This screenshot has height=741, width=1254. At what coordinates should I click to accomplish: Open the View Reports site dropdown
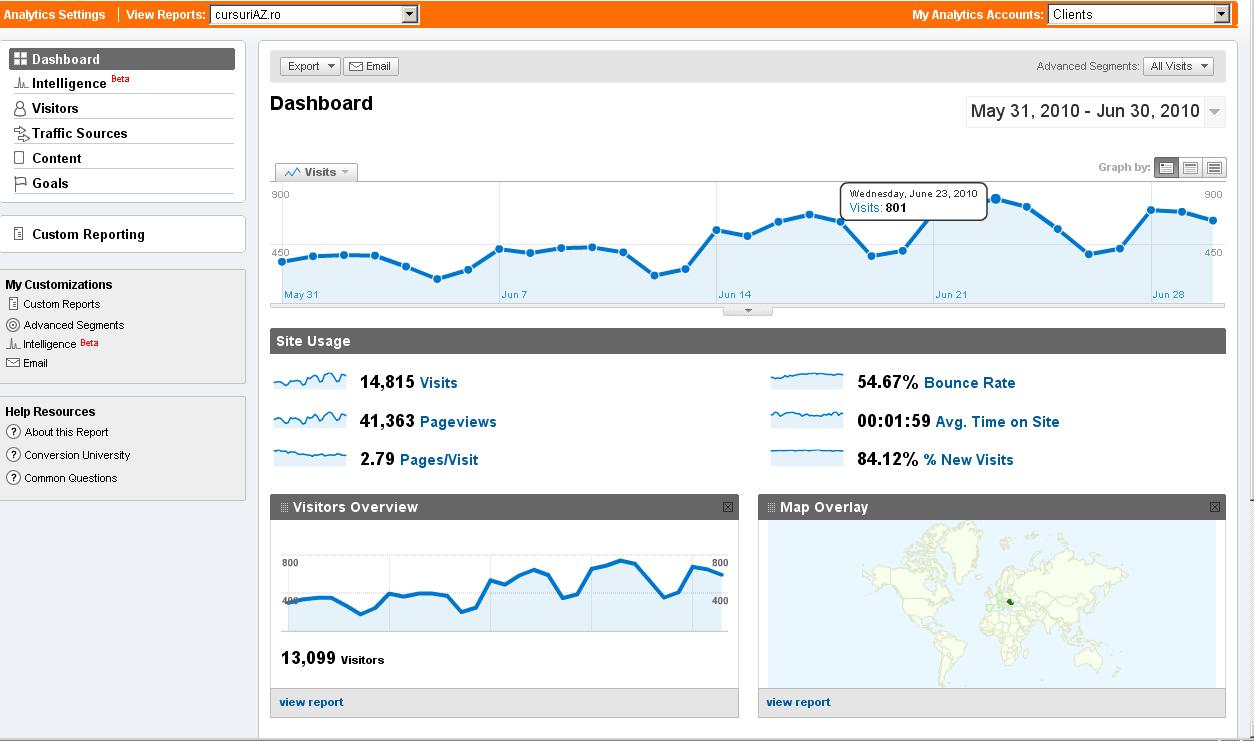(409, 15)
